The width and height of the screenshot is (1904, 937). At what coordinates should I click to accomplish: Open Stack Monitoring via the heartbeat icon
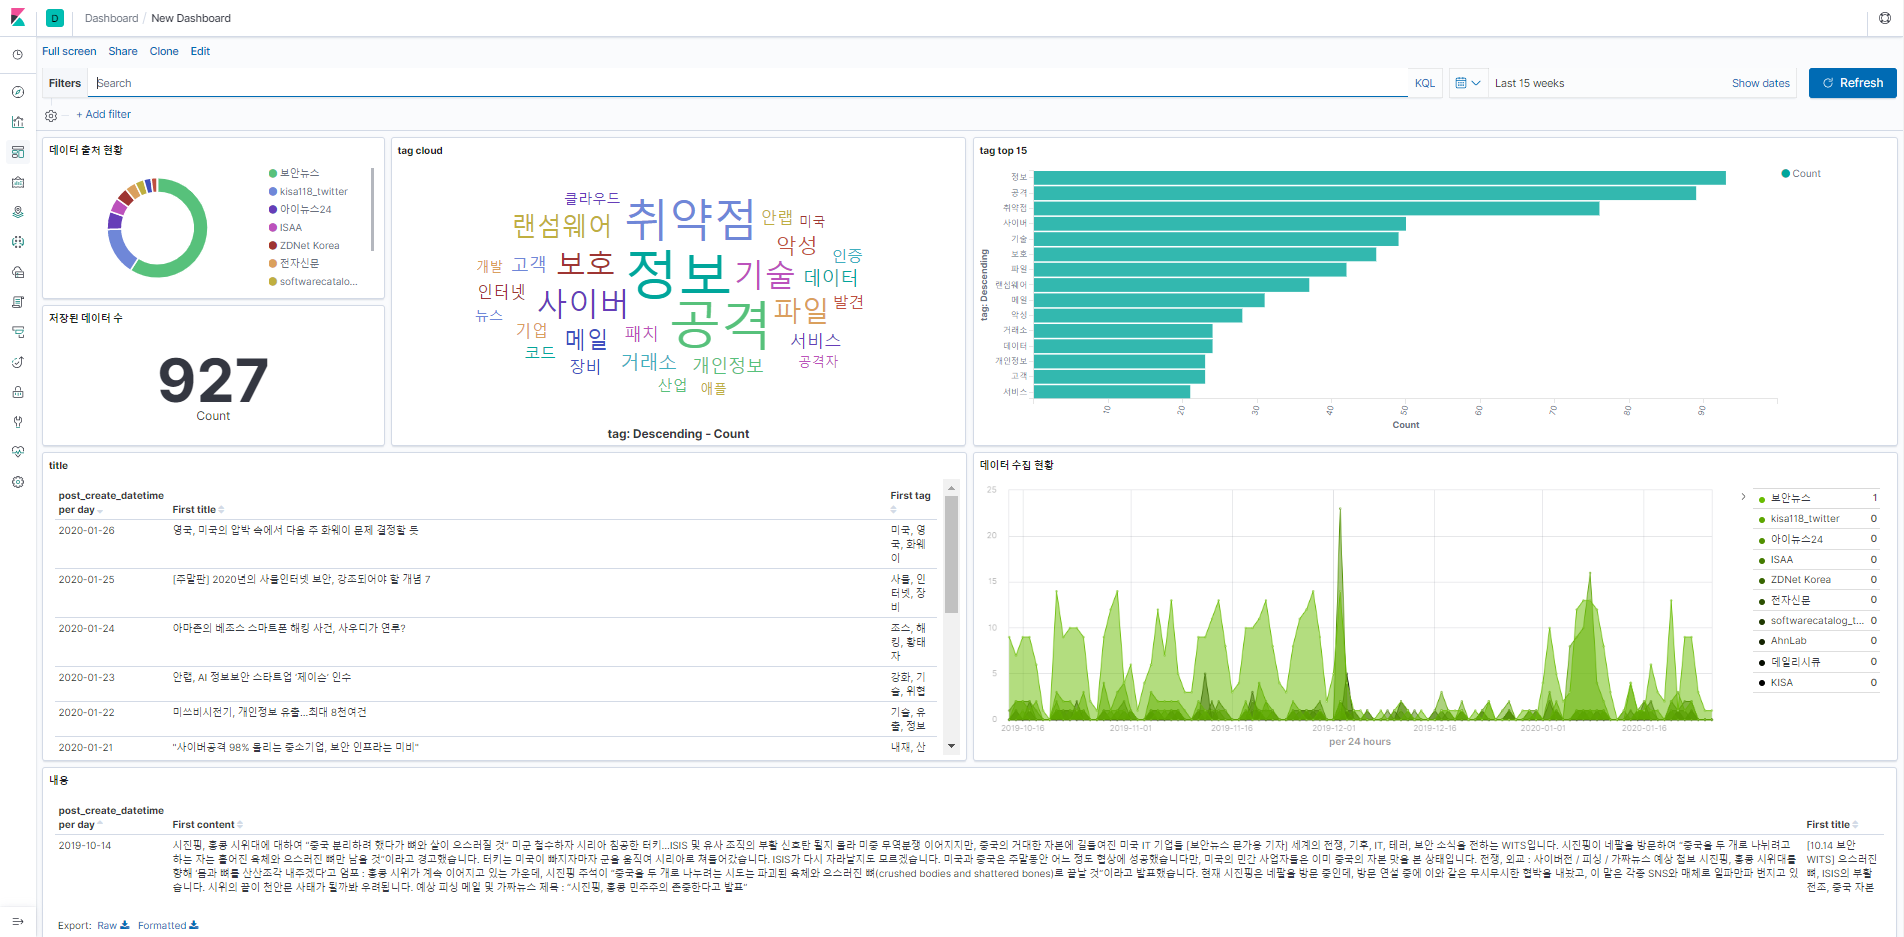point(18,452)
